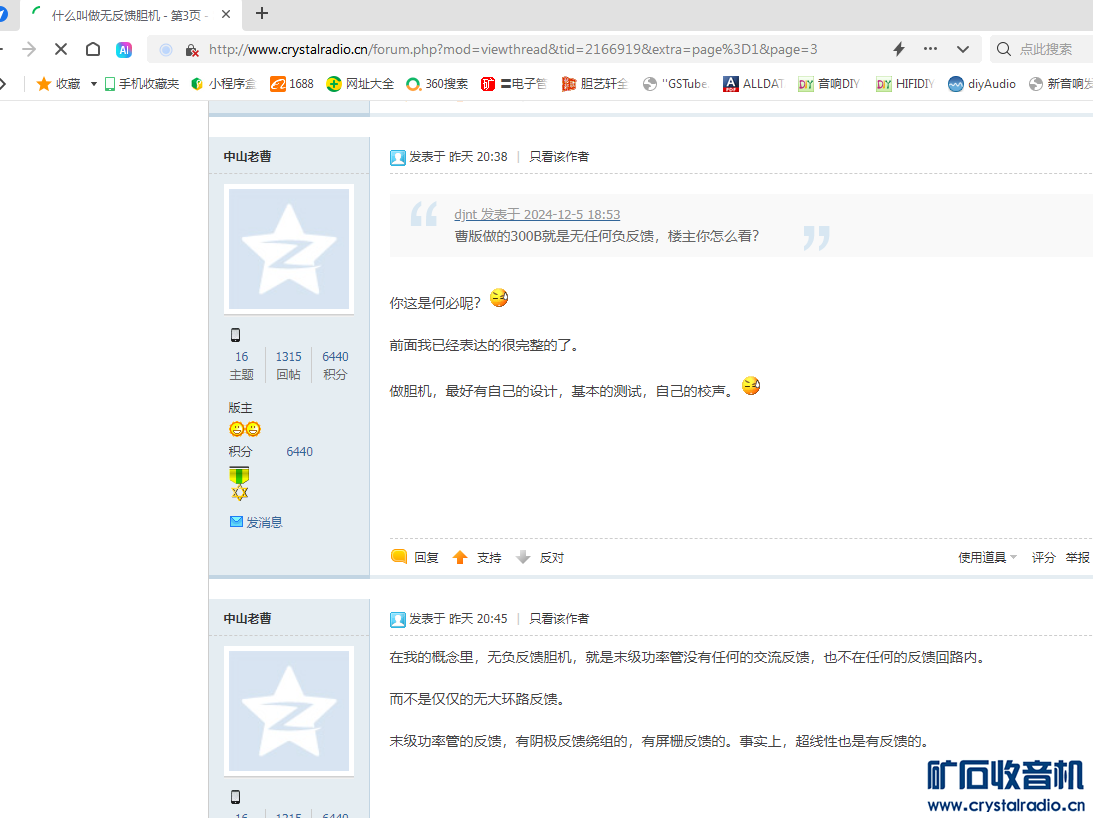This screenshot has width=1093, height=818.
Task: Click the phone icon under second avatar
Action: (x=236, y=796)
